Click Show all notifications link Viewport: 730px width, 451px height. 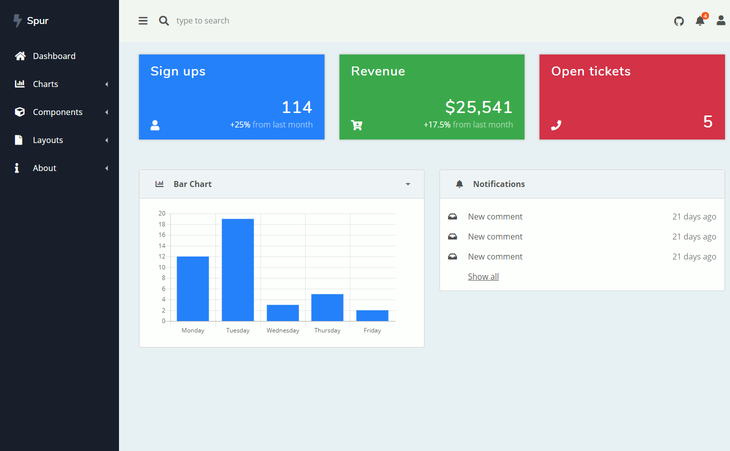coord(483,276)
